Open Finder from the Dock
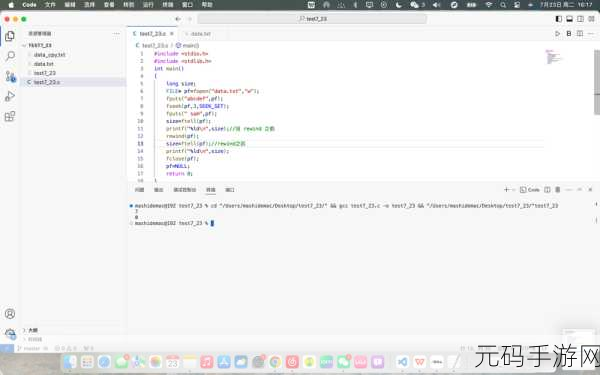600x375 pixels. tap(70, 361)
